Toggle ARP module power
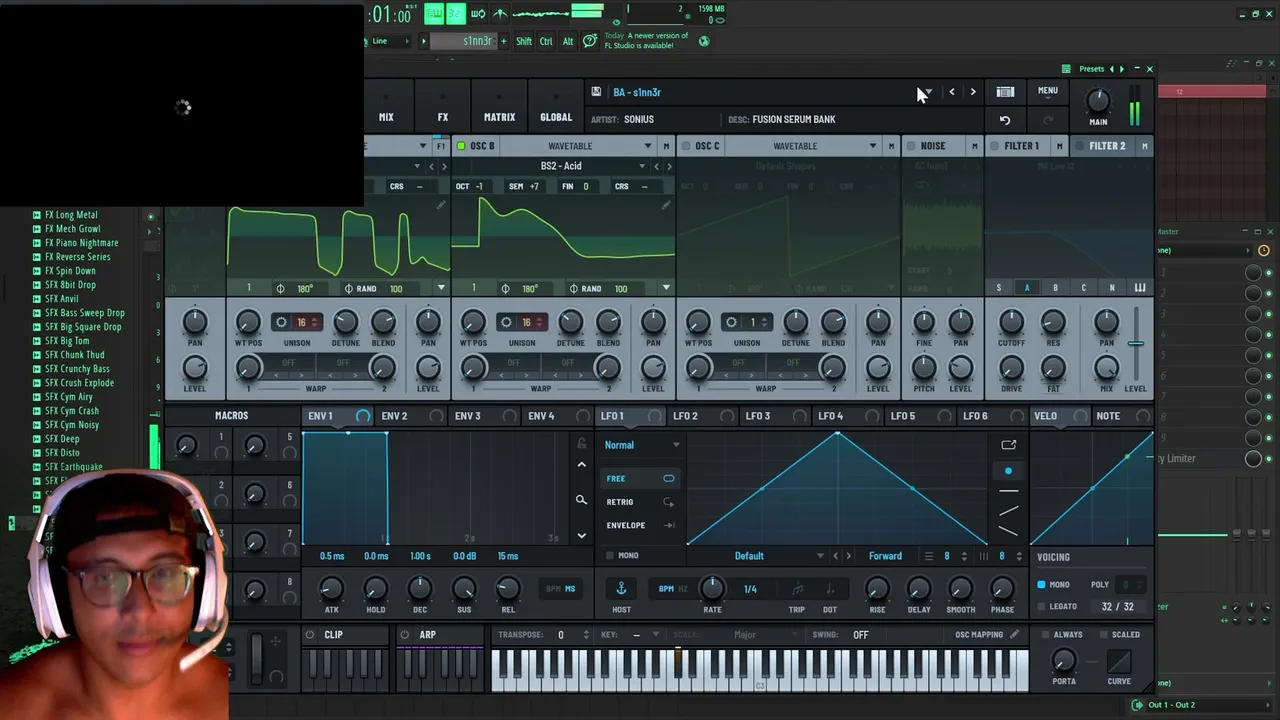Screen dimensions: 1280x720 [404, 635]
